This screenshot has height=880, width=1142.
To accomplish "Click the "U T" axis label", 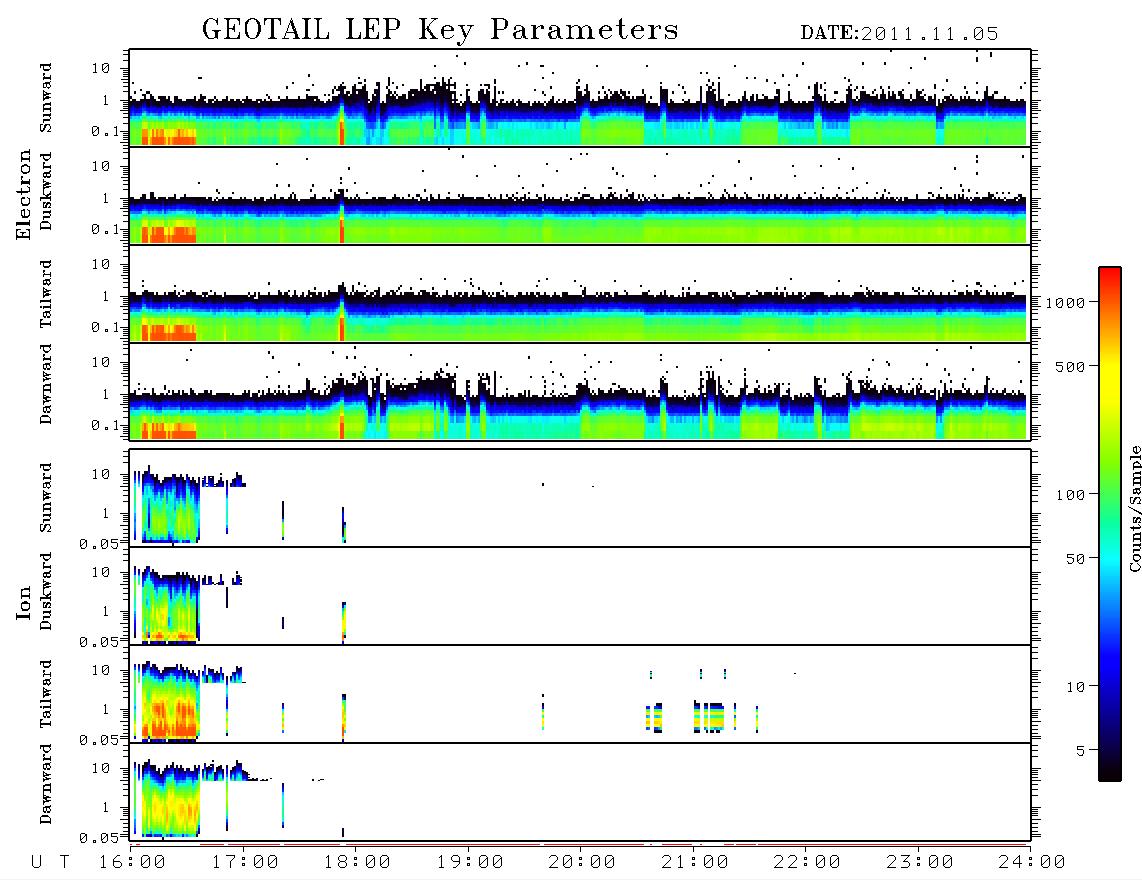I will tap(50, 863).
